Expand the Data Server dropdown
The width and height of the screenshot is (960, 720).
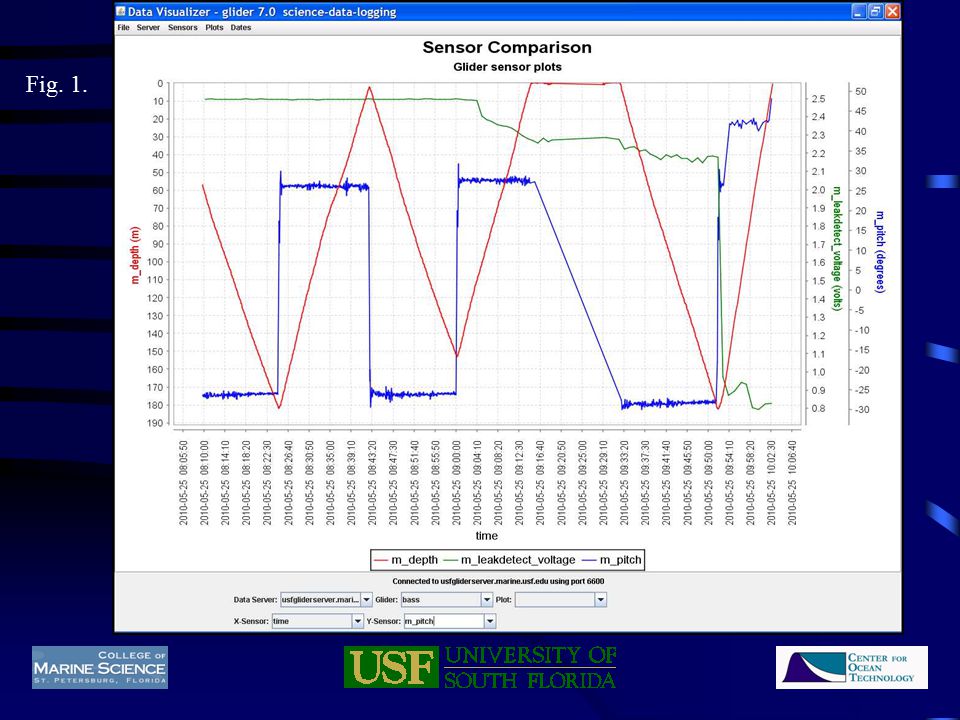(x=366, y=600)
